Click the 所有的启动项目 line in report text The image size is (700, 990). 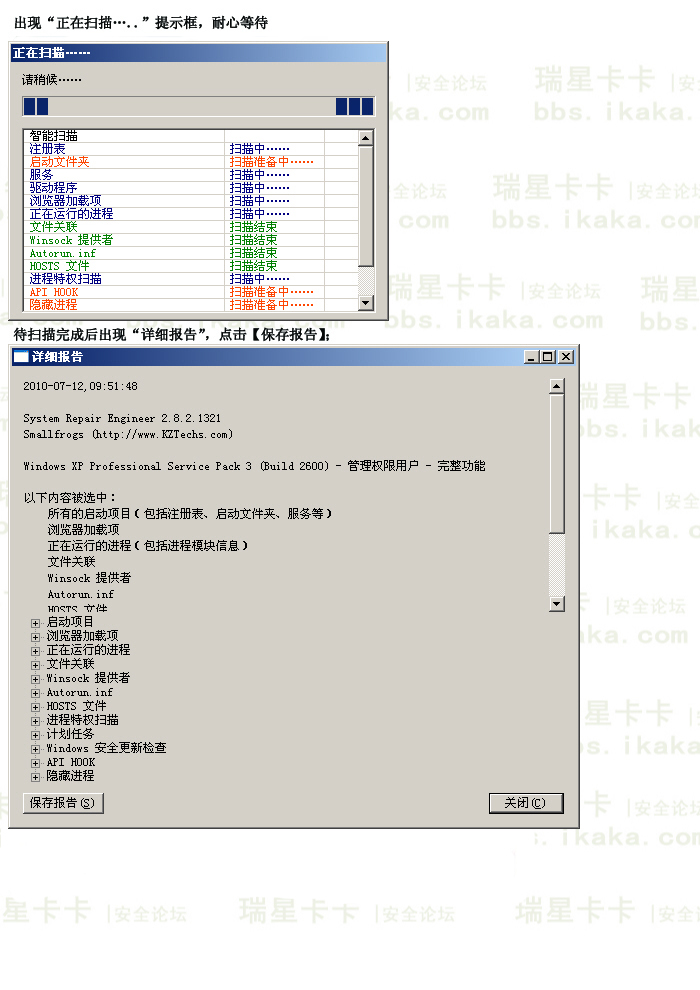pos(190,513)
